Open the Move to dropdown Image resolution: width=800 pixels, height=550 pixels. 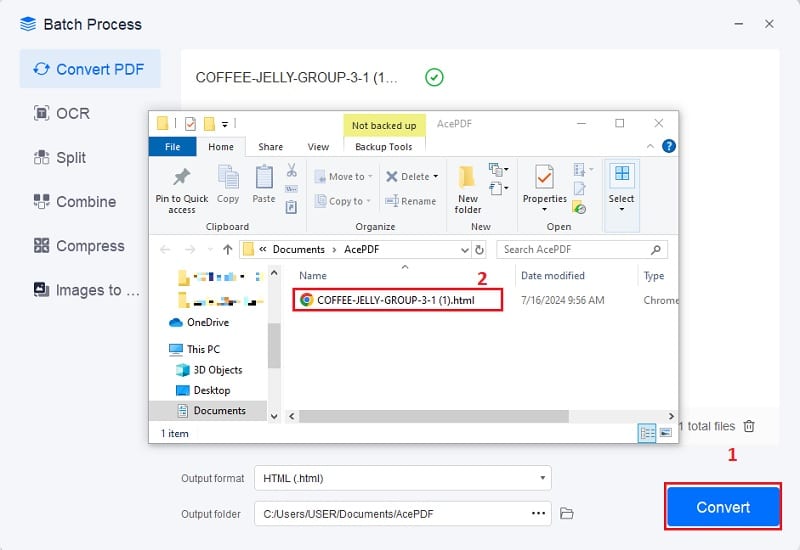tap(343, 177)
